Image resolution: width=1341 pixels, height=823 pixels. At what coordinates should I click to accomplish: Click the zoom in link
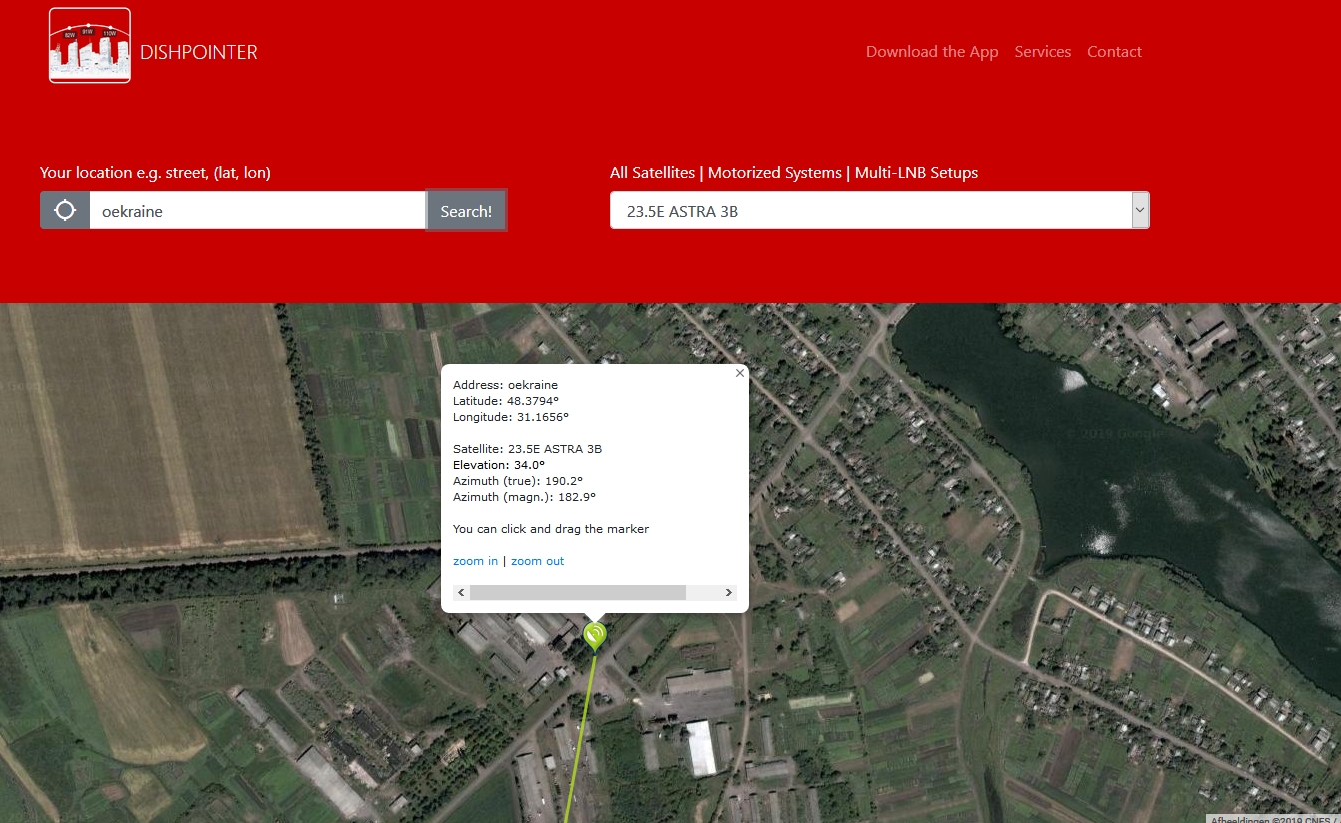tap(475, 561)
